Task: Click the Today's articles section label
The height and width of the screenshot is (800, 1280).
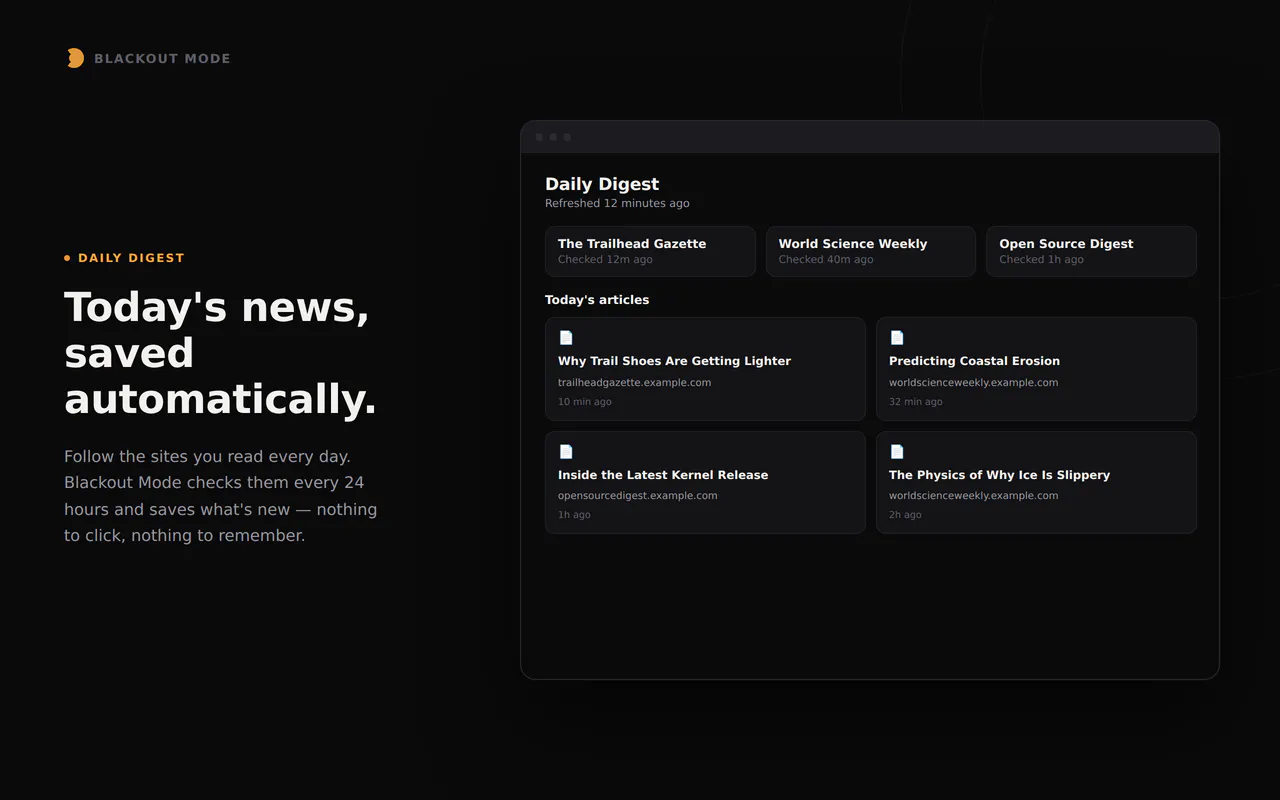Action: [597, 300]
